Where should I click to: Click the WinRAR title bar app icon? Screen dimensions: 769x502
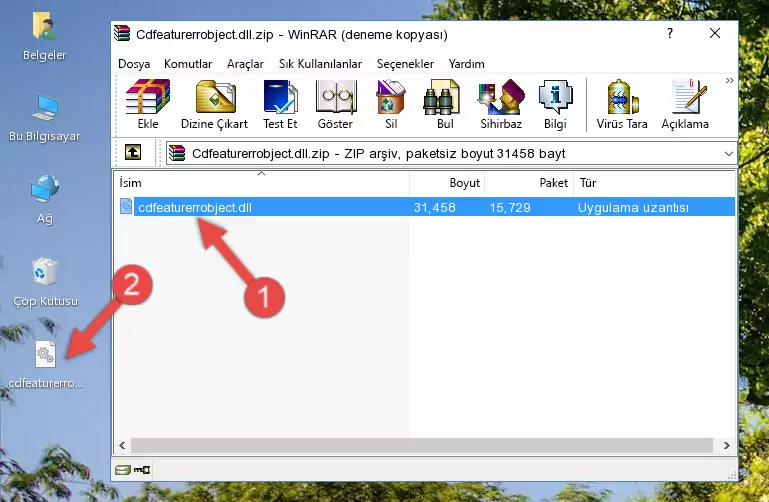[x=122, y=34]
